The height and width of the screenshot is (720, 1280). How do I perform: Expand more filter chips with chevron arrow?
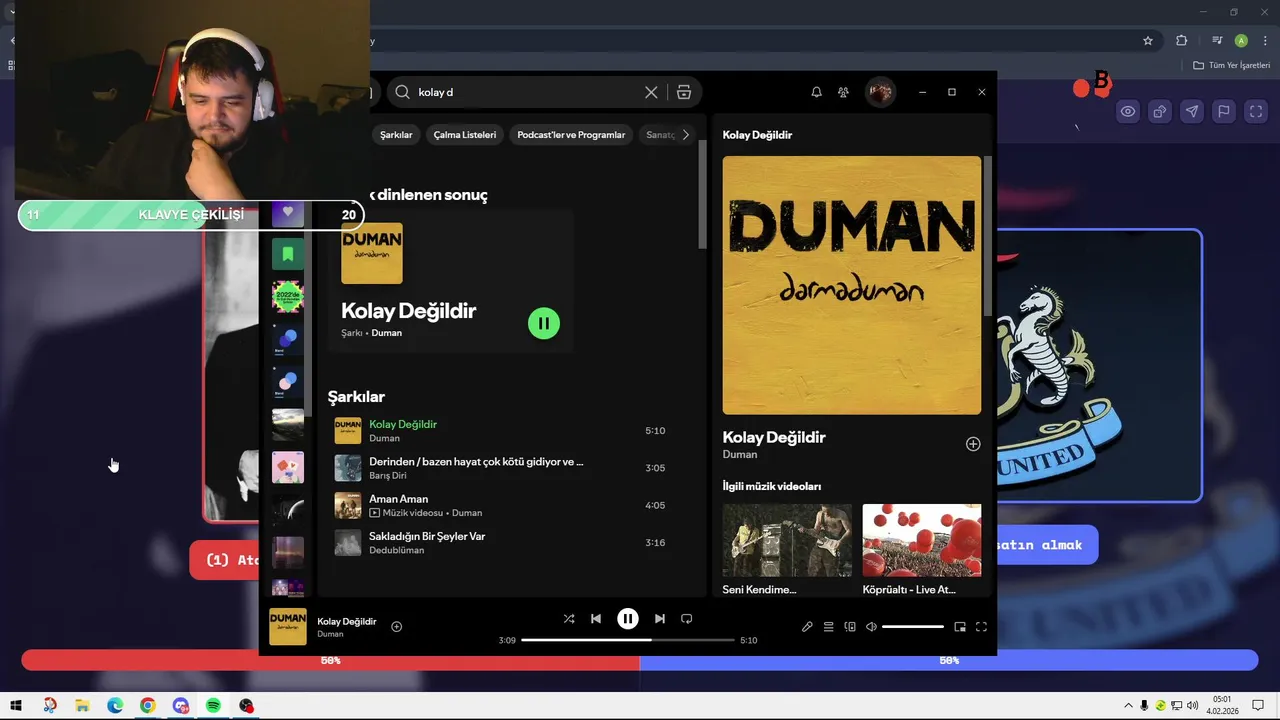coord(685,135)
